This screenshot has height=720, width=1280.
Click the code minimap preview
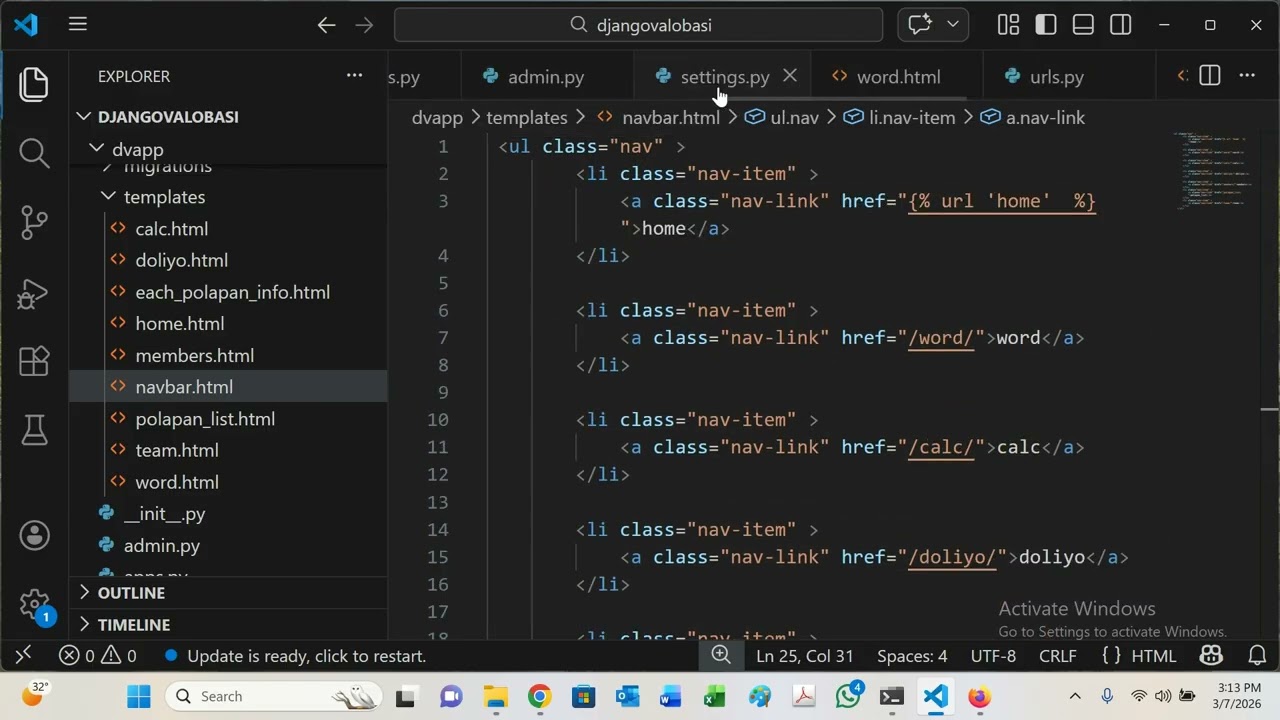[1212, 170]
